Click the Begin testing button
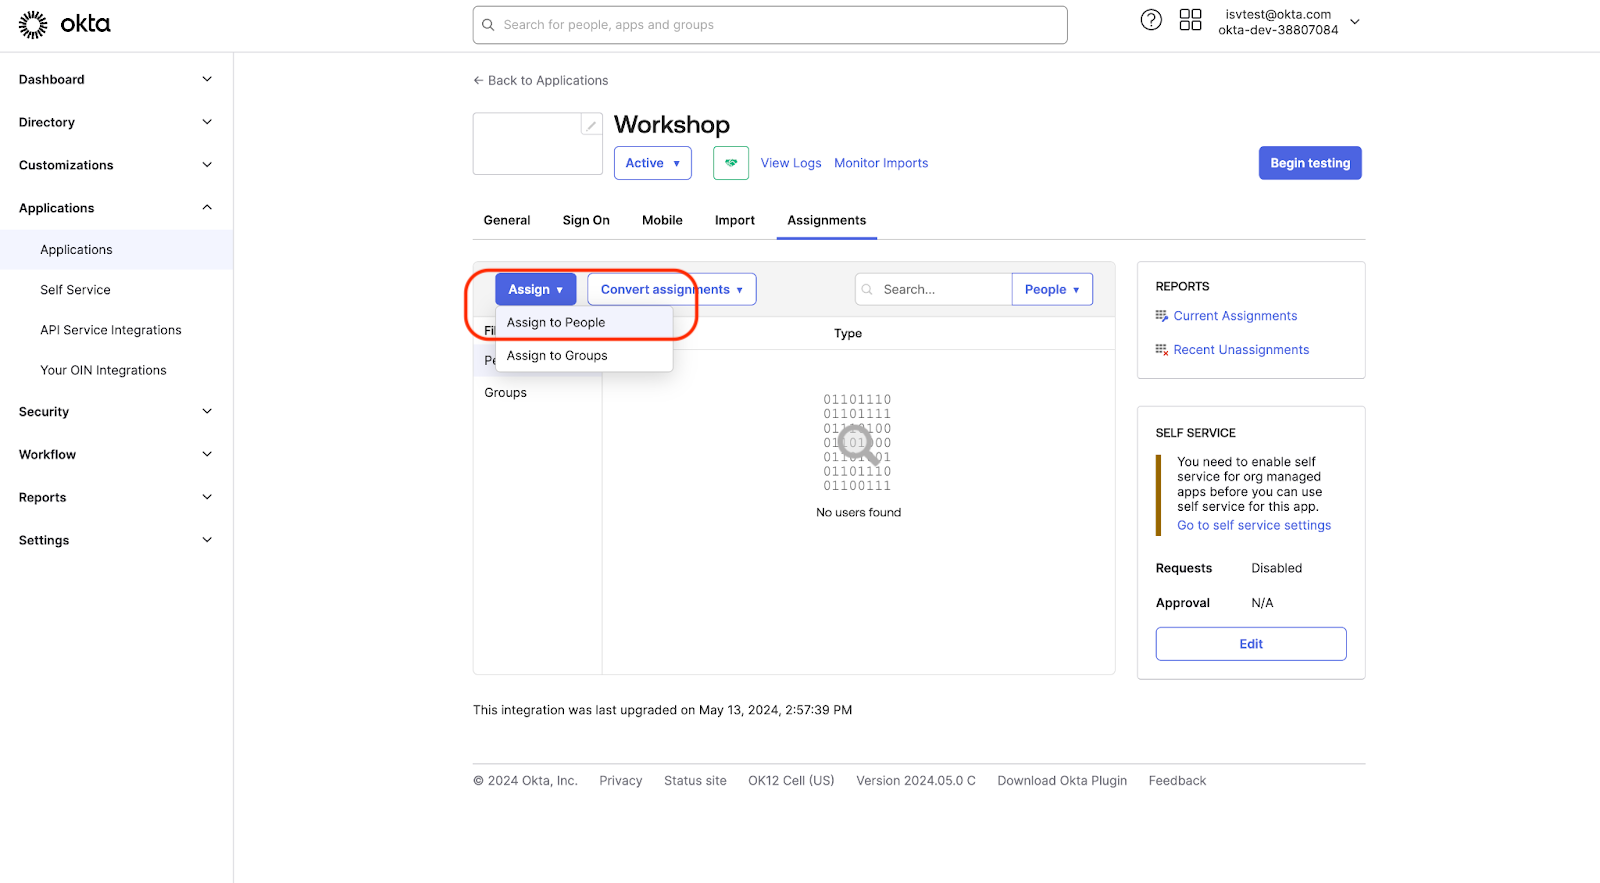 [x=1310, y=163]
